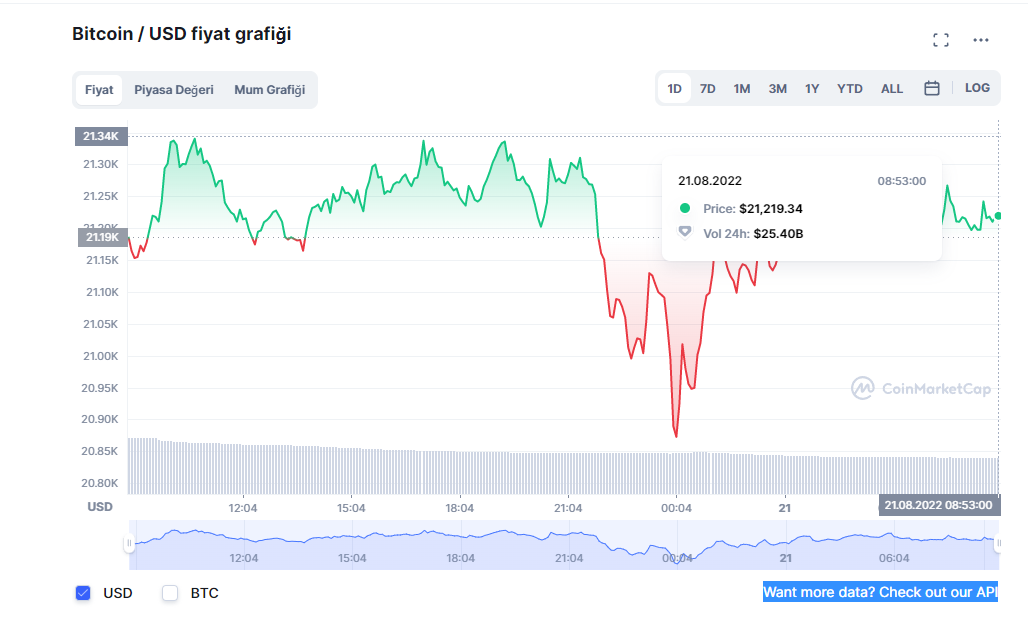The width and height of the screenshot is (1028, 630).
Task: Toggle the USD currency checkbox
Action: click(83, 593)
